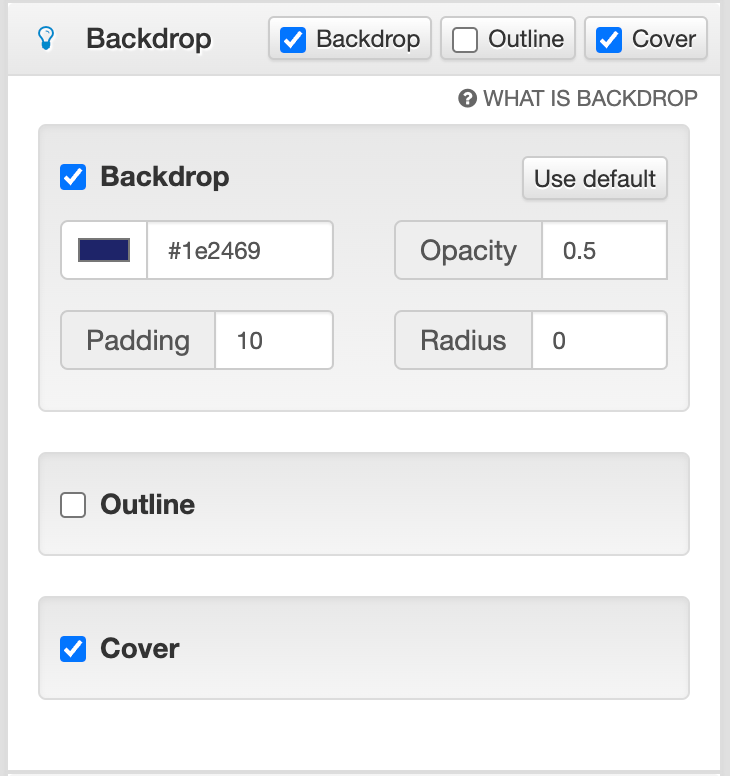Click the question mark help icon
The width and height of the screenshot is (730, 776).
pos(467,98)
